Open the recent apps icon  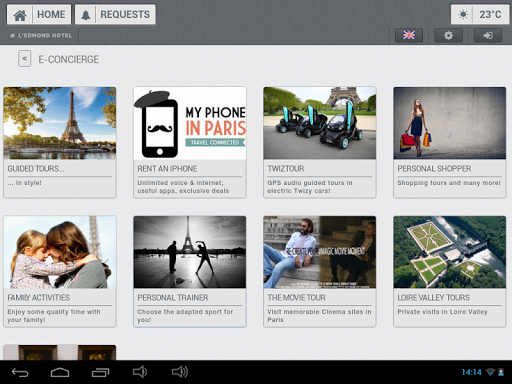pos(100,372)
